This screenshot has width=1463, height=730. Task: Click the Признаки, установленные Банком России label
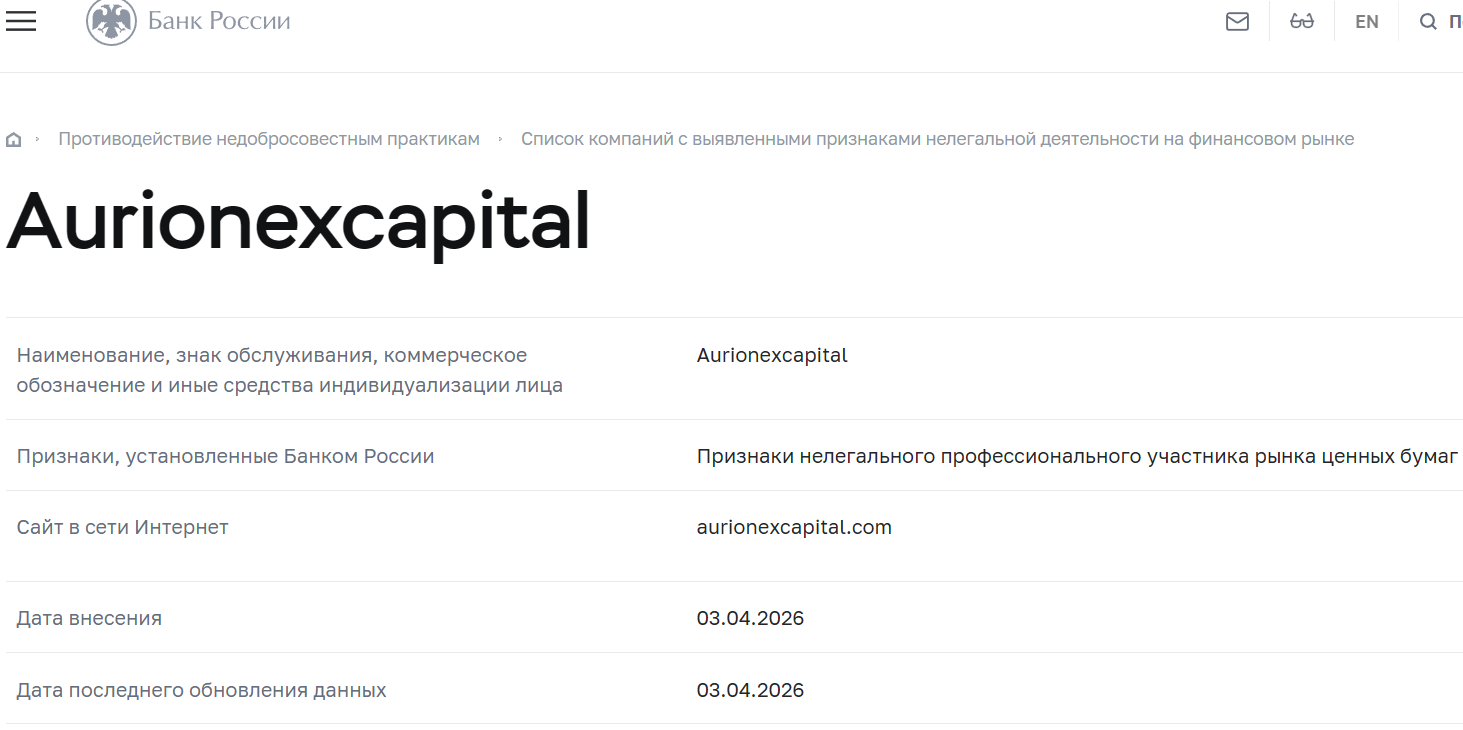pyautogui.click(x=225, y=455)
